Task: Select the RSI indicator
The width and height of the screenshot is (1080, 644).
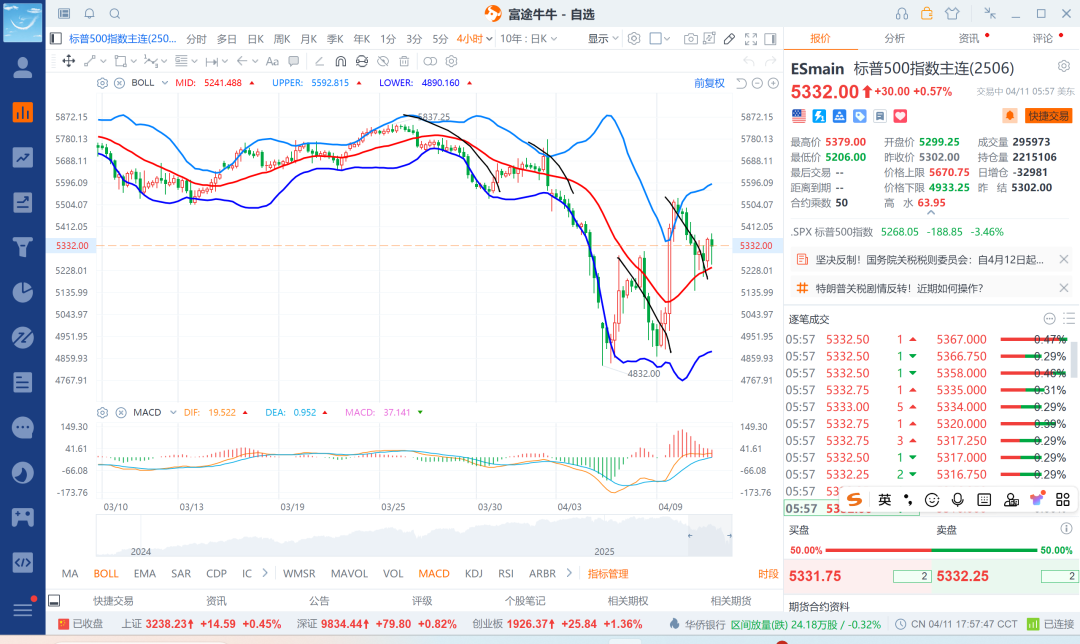Action: click(506, 573)
